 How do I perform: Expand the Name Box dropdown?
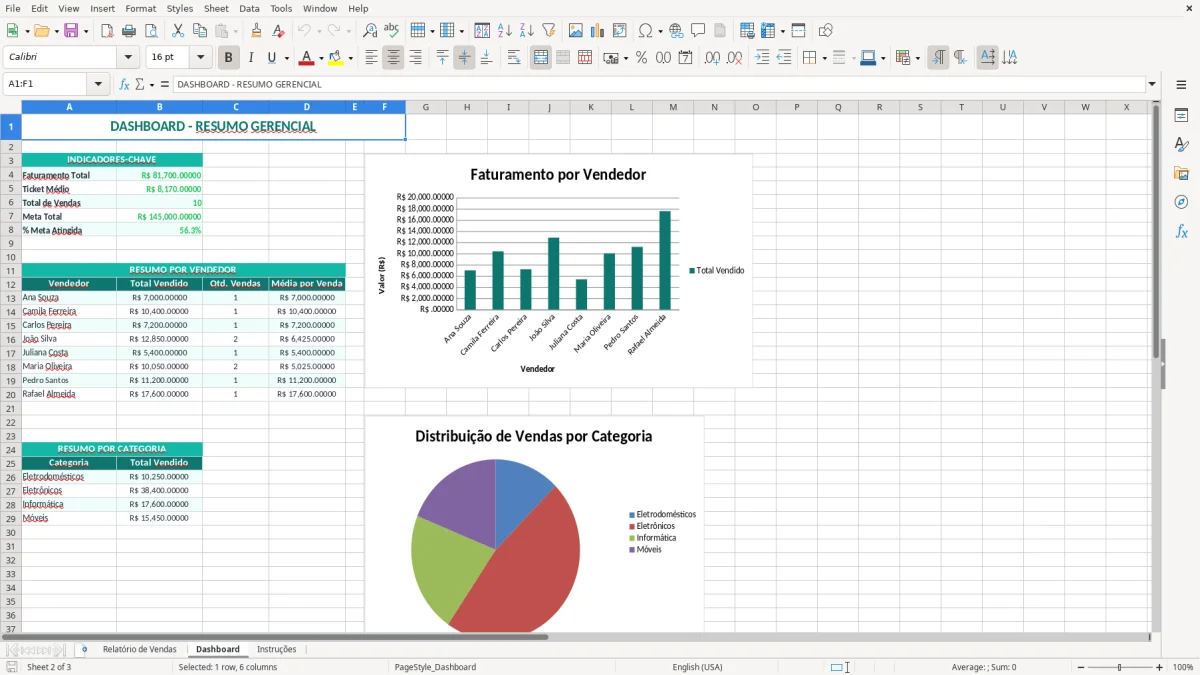click(x=99, y=84)
